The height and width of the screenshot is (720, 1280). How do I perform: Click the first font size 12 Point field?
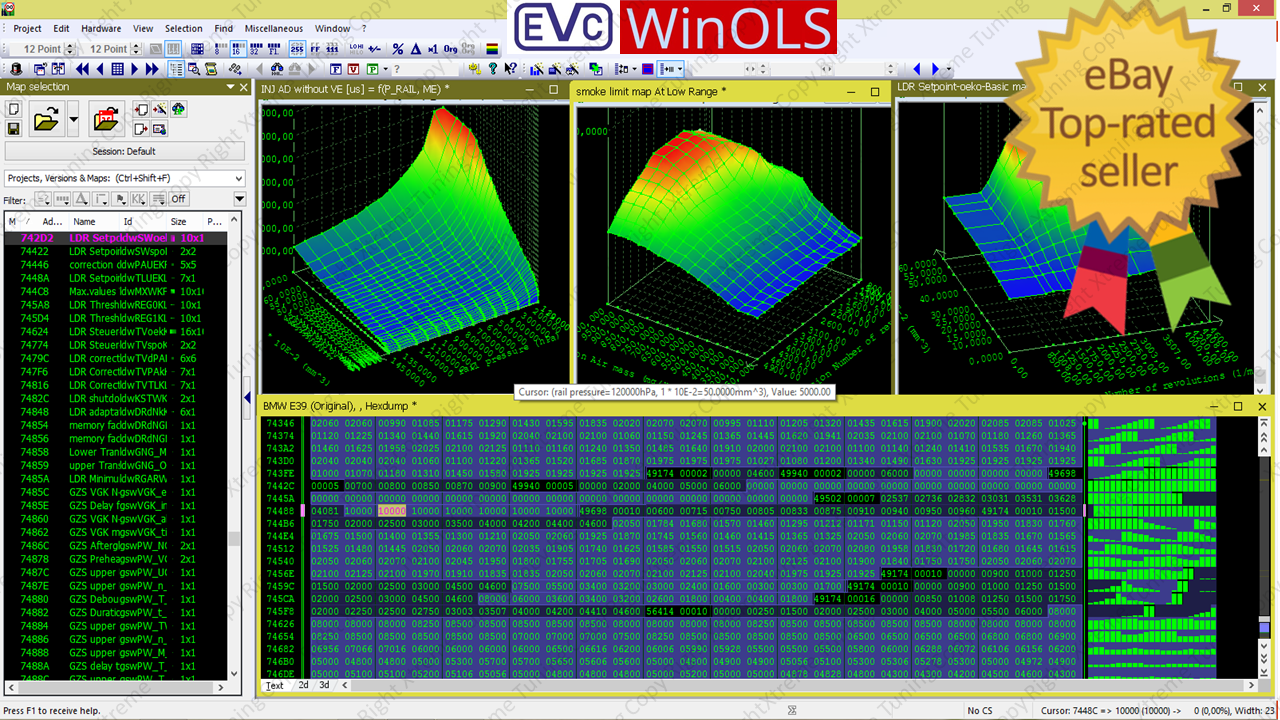[x=43, y=49]
